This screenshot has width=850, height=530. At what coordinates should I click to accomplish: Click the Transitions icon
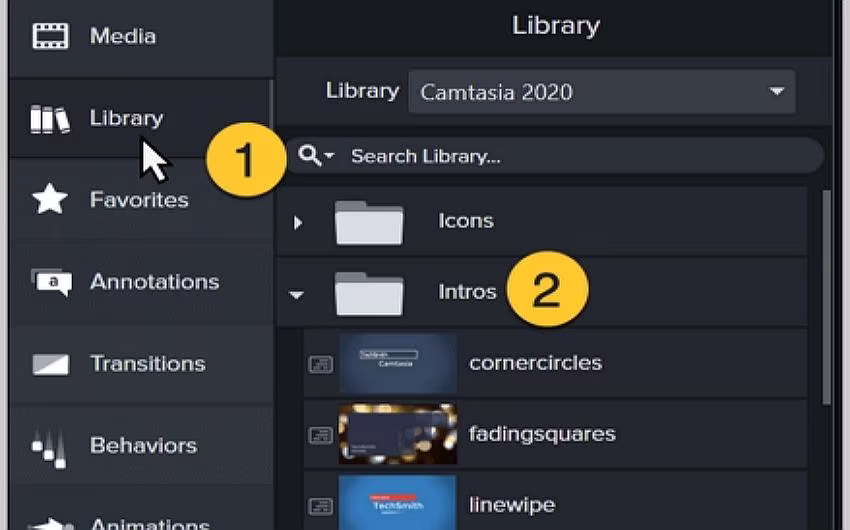50,365
